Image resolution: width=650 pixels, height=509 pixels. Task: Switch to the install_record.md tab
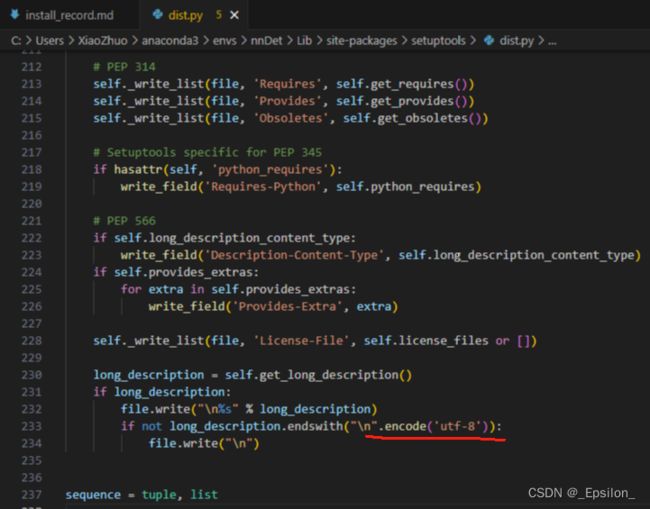(x=69, y=15)
